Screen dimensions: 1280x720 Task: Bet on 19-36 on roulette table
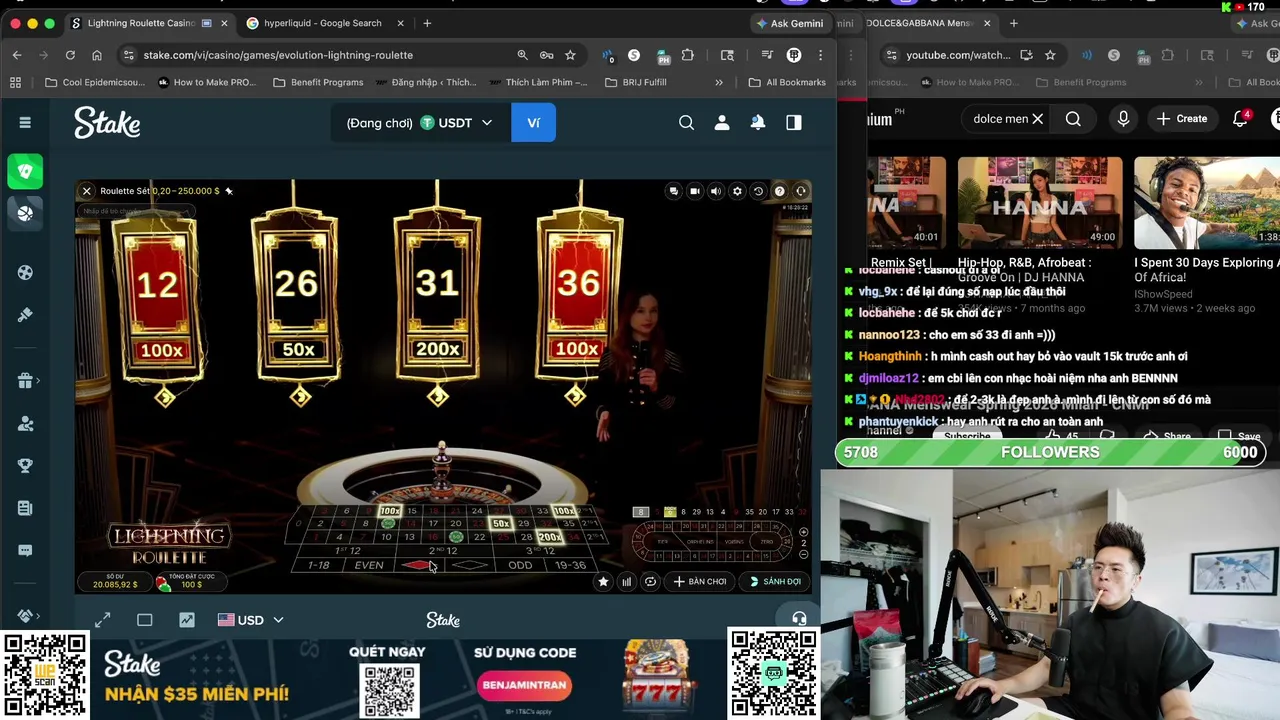[570, 565]
